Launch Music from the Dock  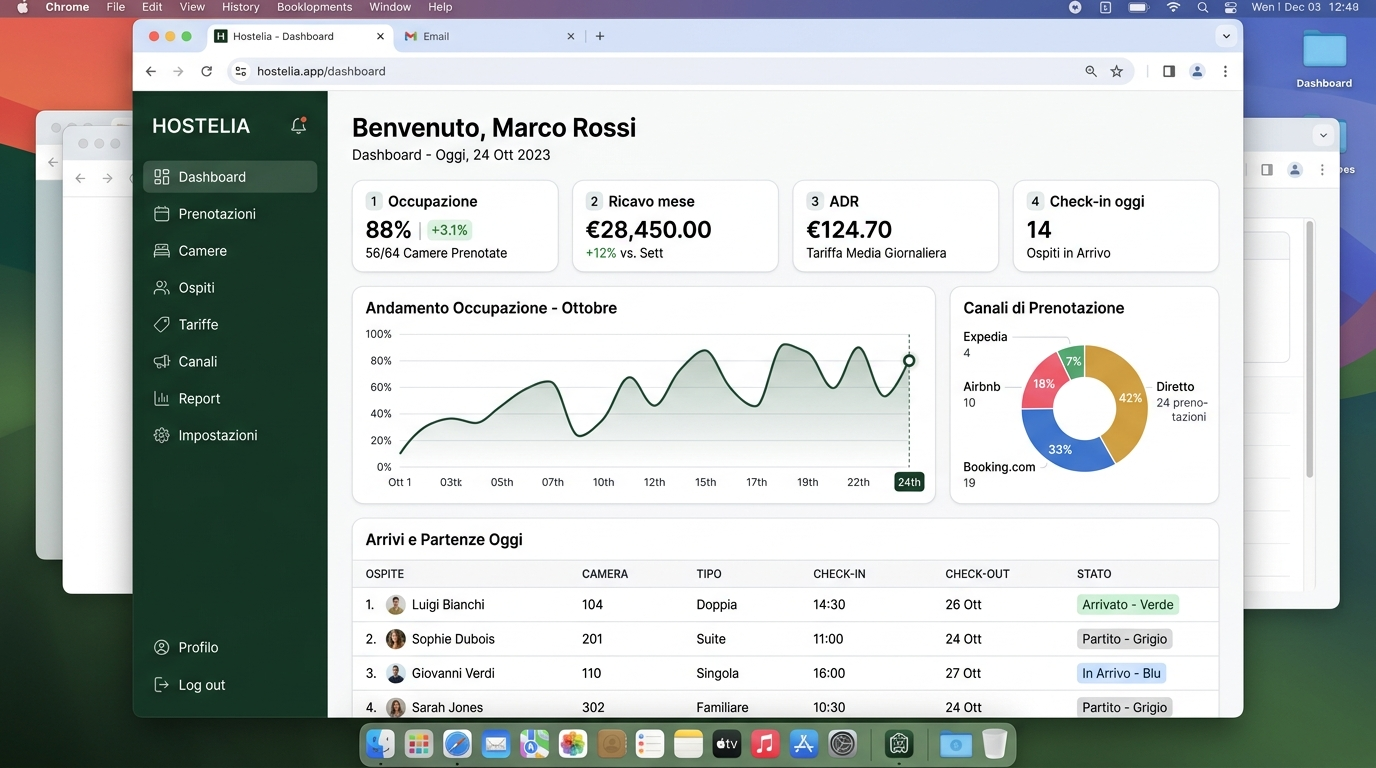pos(765,744)
